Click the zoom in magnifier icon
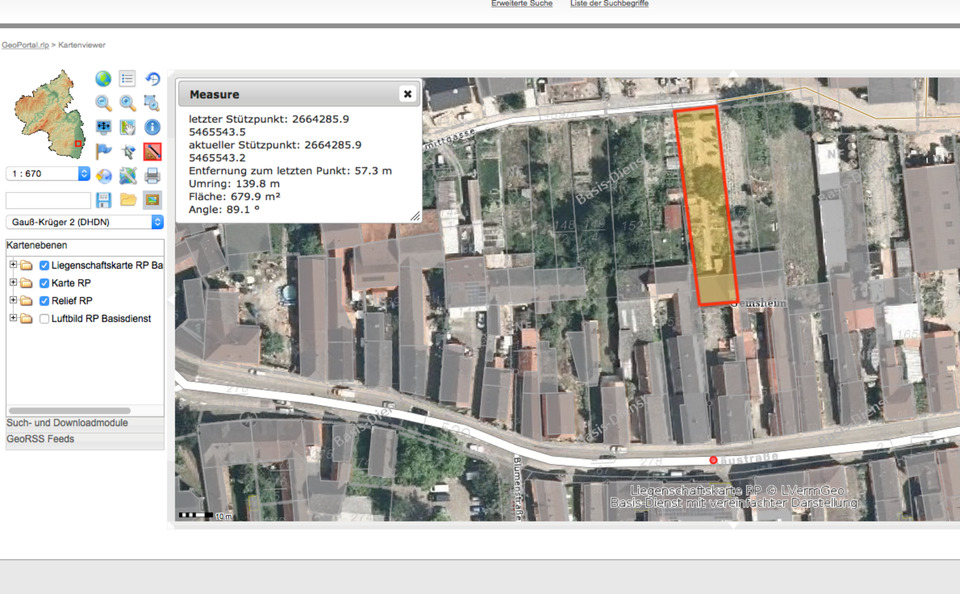This screenshot has width=960, height=594. coord(128,103)
